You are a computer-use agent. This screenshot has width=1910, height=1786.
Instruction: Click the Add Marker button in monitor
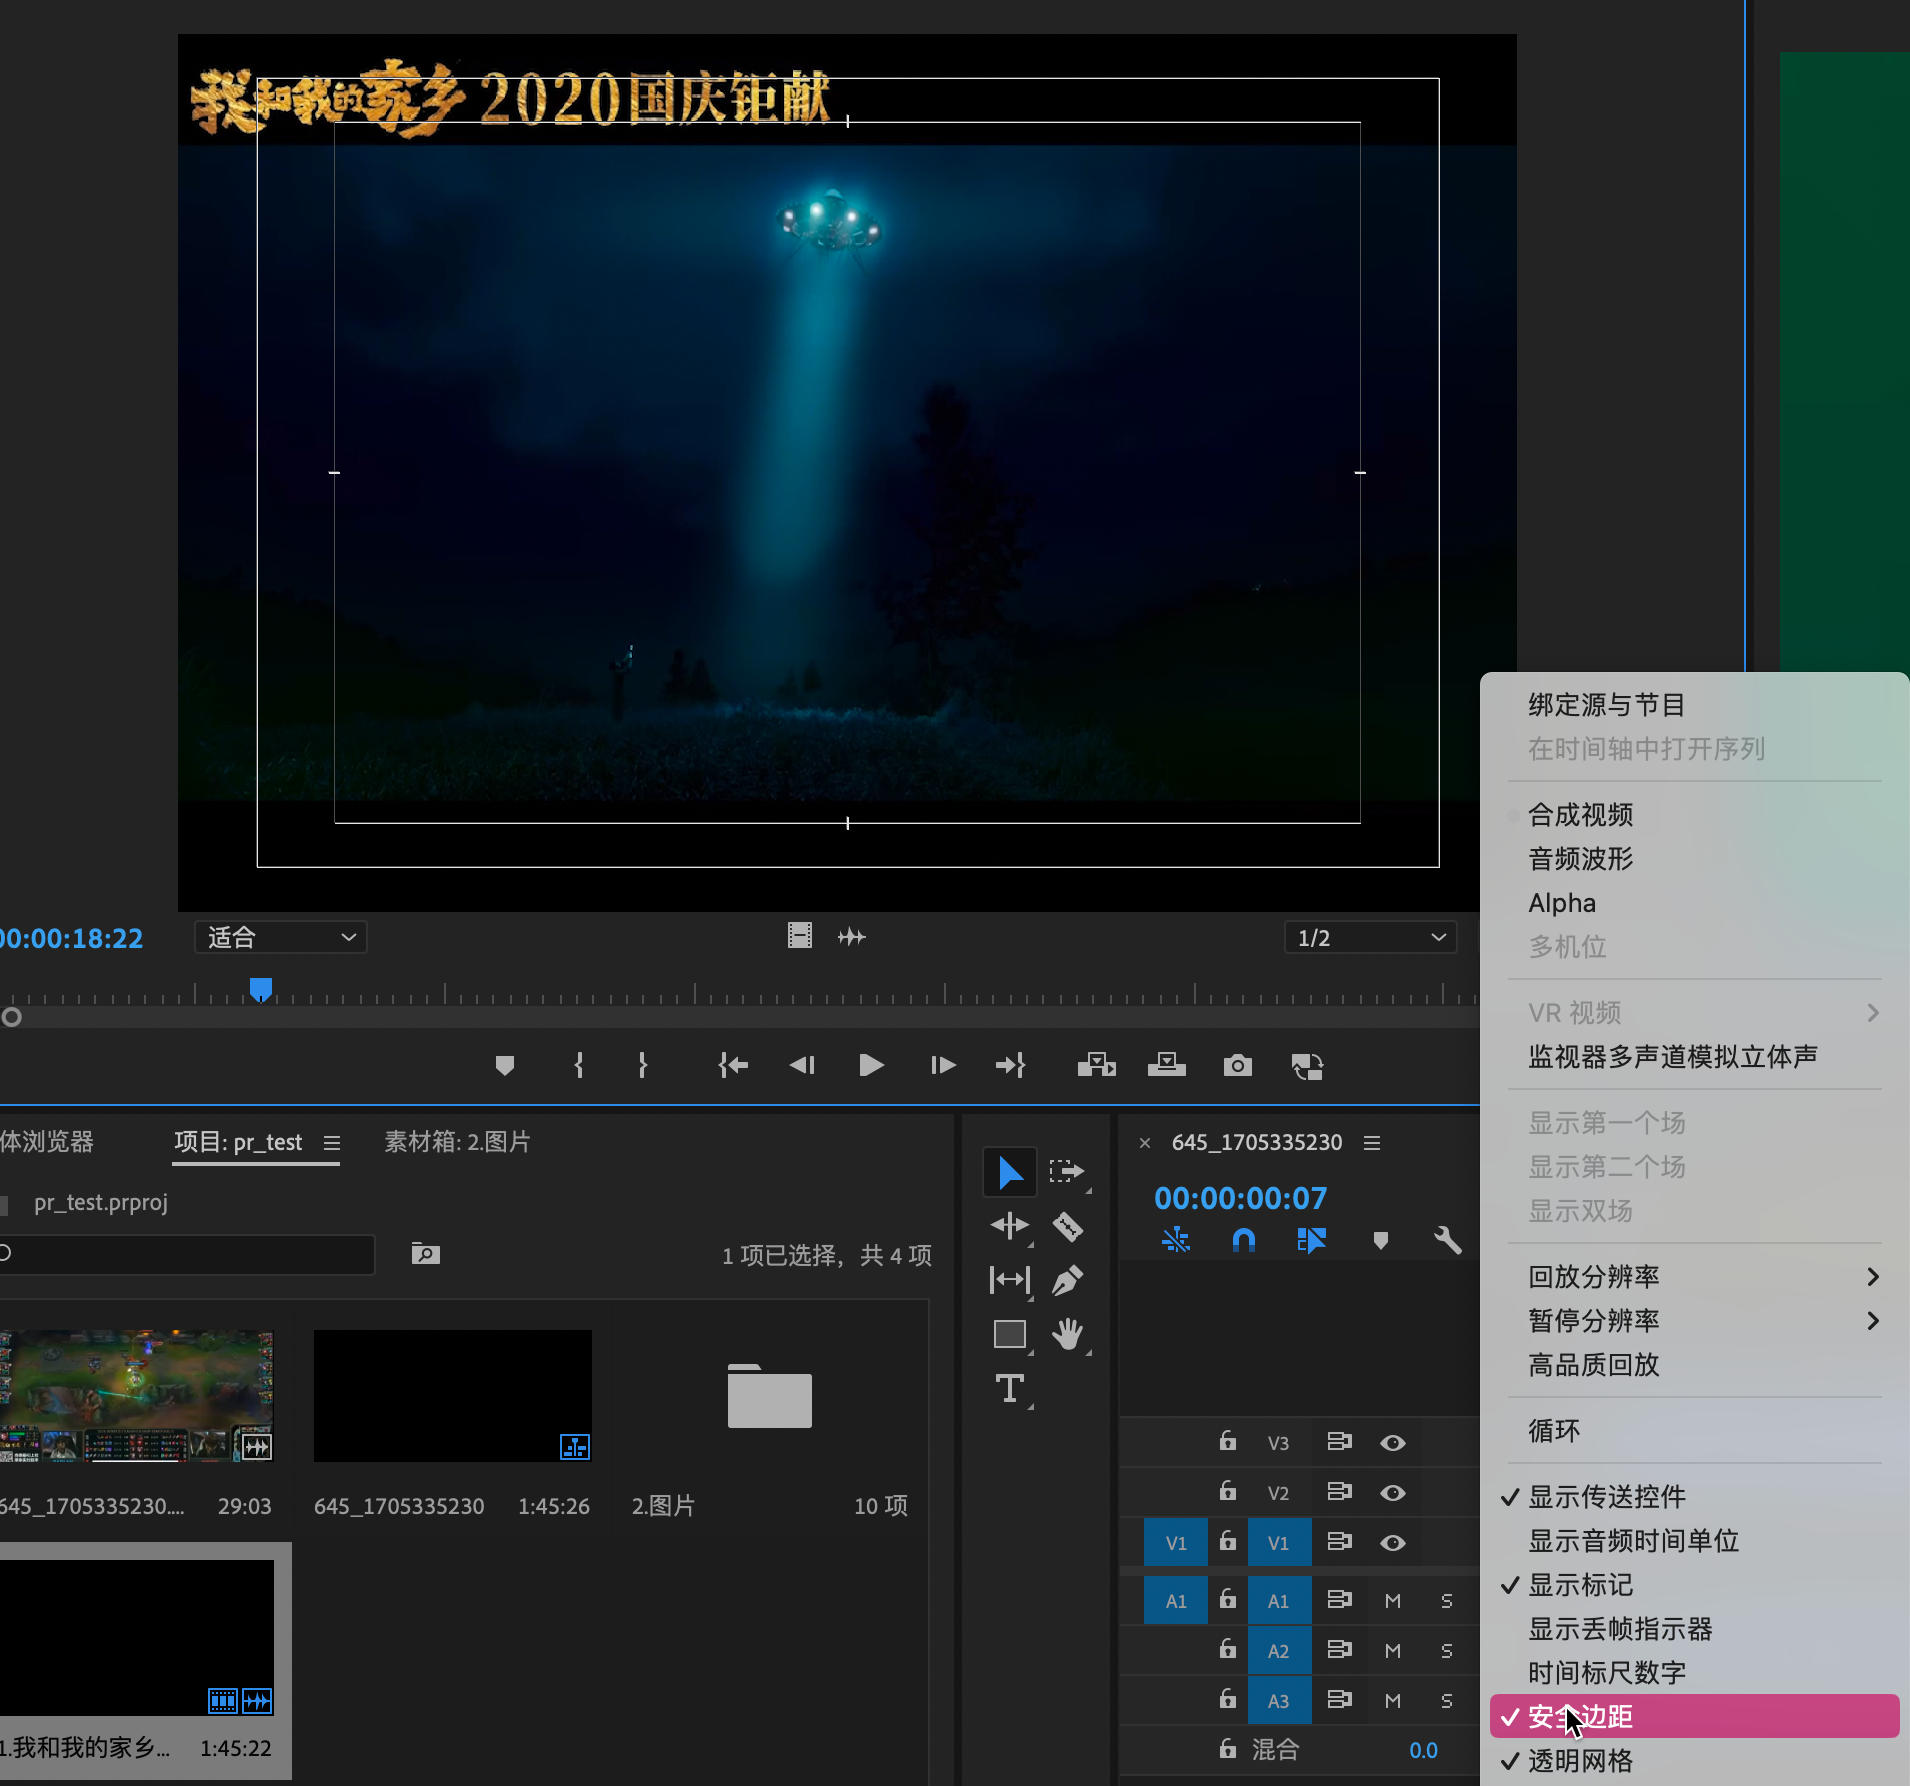tap(505, 1066)
